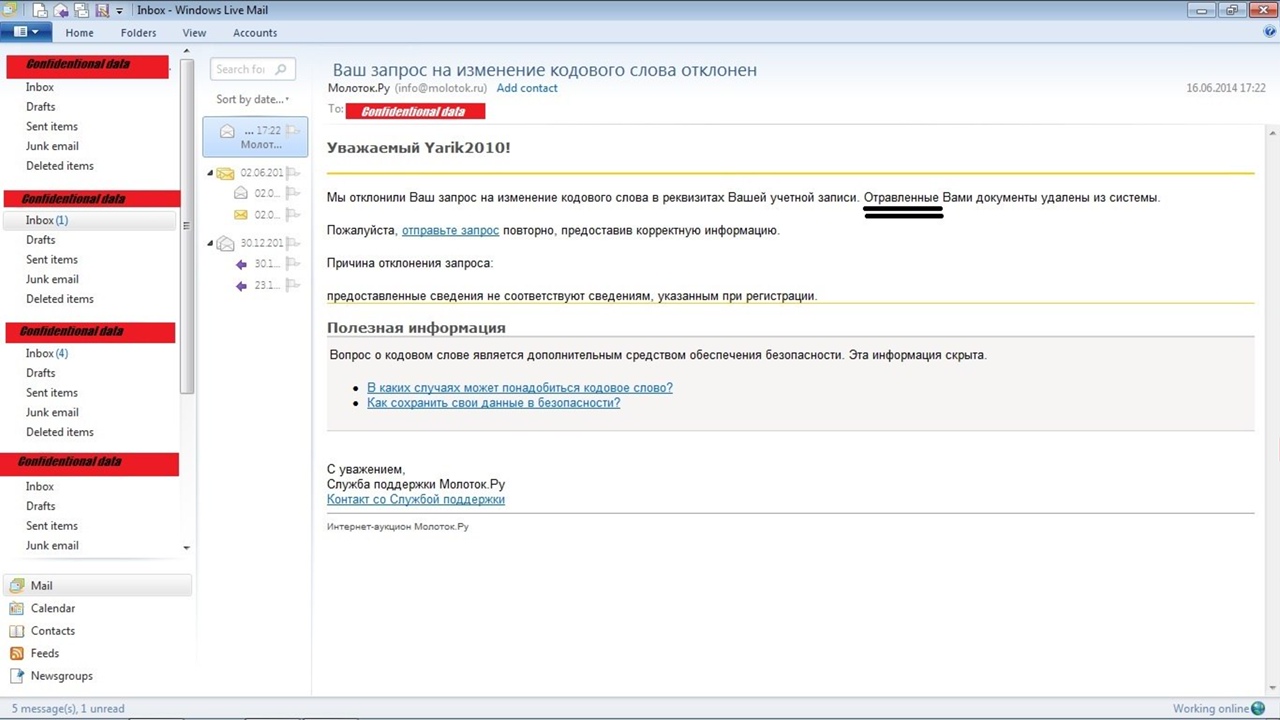This screenshot has height=720, width=1280.
Task: Click the search magnifier icon
Action: (x=281, y=69)
